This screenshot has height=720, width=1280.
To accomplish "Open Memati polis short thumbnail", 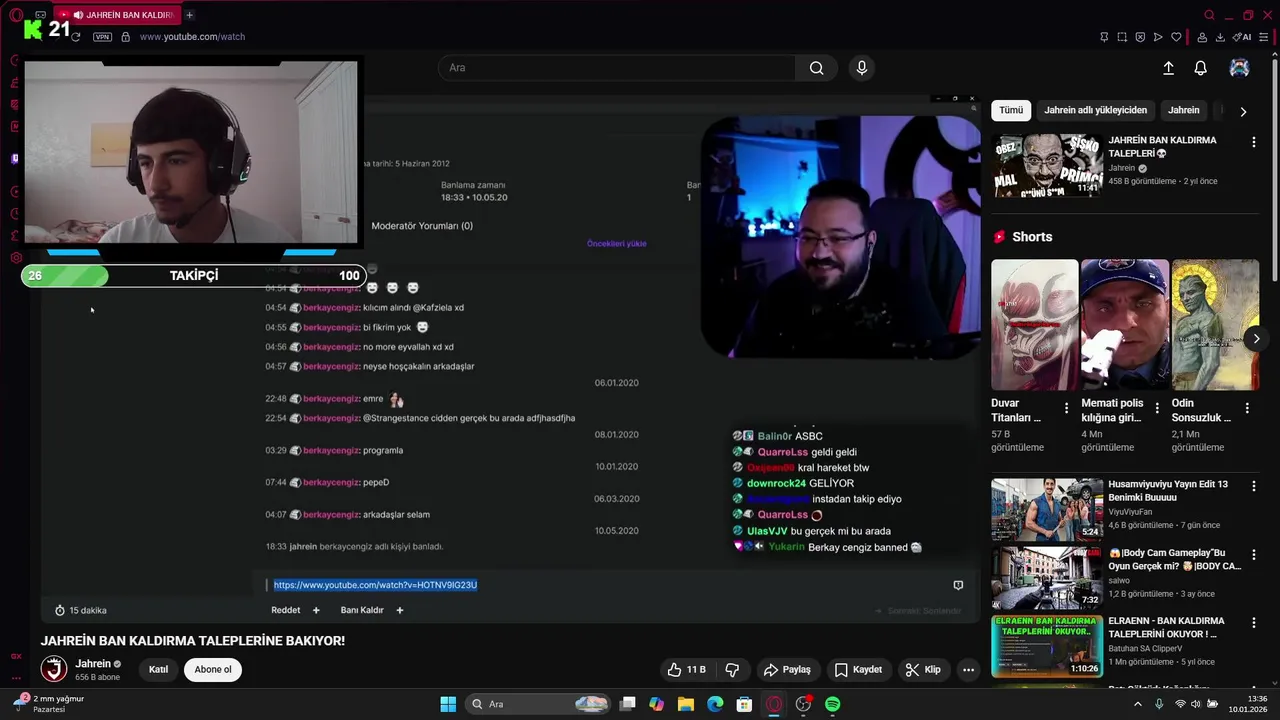I will coord(1125,325).
